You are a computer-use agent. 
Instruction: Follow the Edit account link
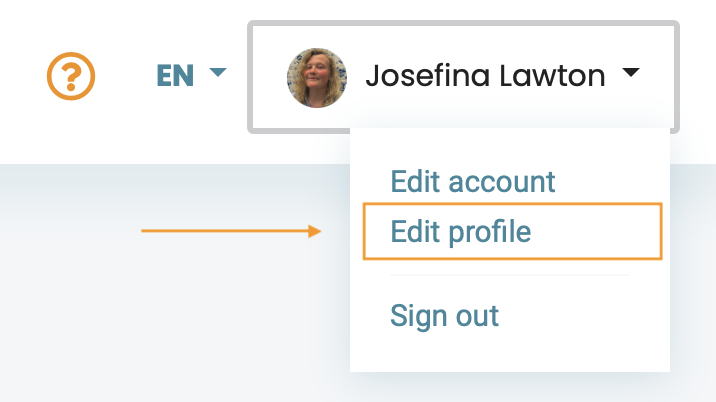[473, 181]
